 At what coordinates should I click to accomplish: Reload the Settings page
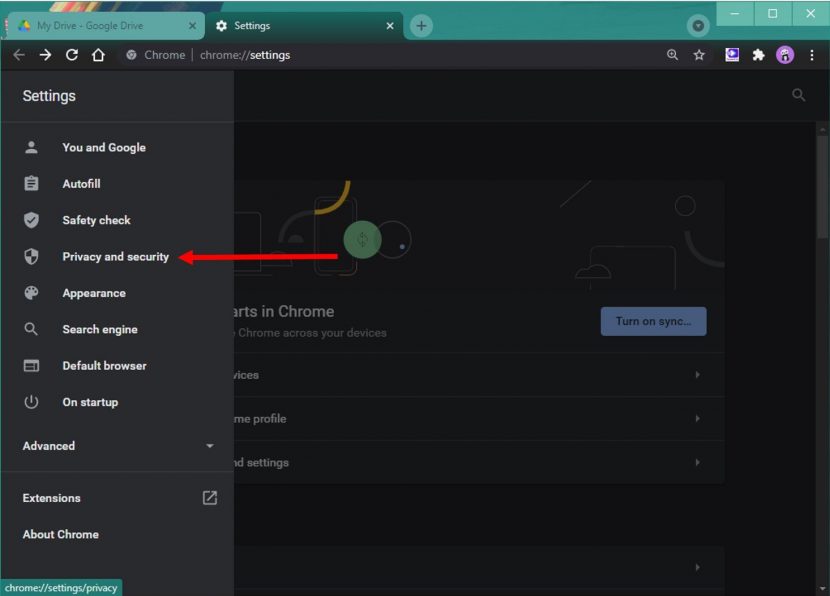click(72, 55)
